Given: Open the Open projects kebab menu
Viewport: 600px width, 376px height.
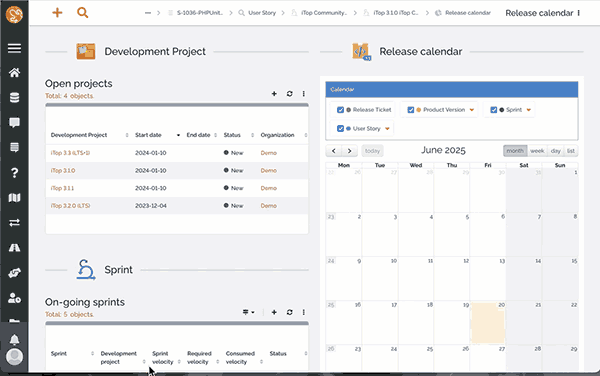Looking at the screenshot, I should 303,94.
